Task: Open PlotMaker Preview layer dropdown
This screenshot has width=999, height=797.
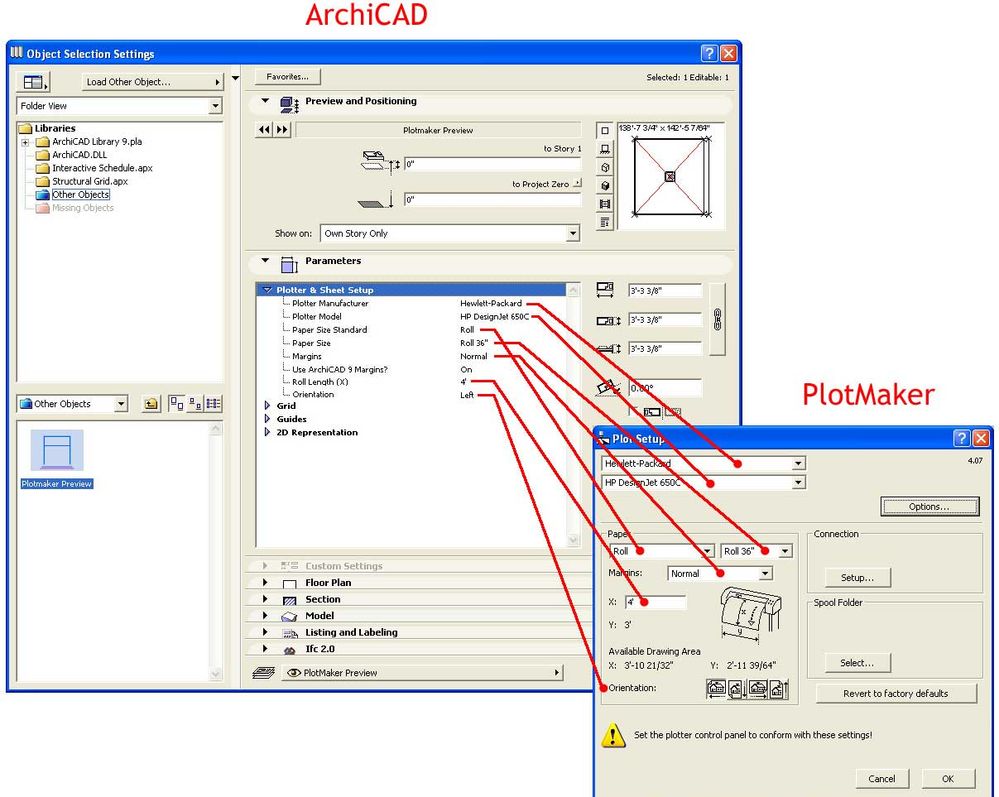Action: (x=423, y=673)
